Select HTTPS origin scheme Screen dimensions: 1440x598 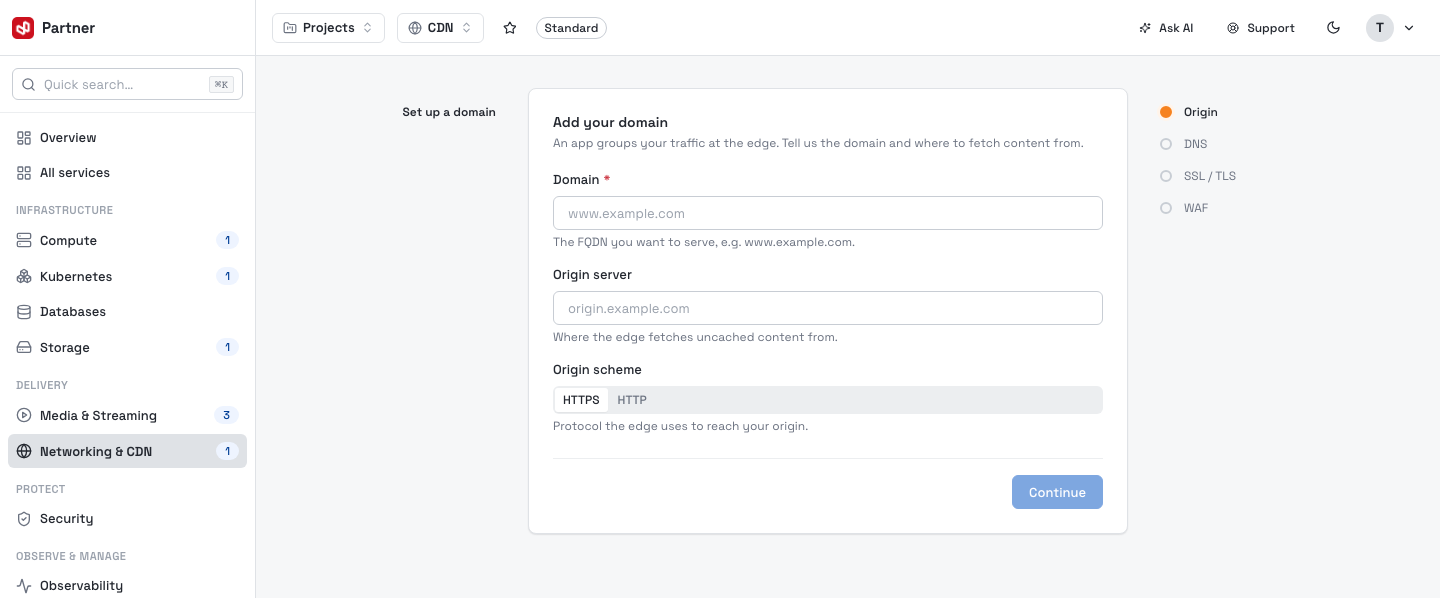581,400
